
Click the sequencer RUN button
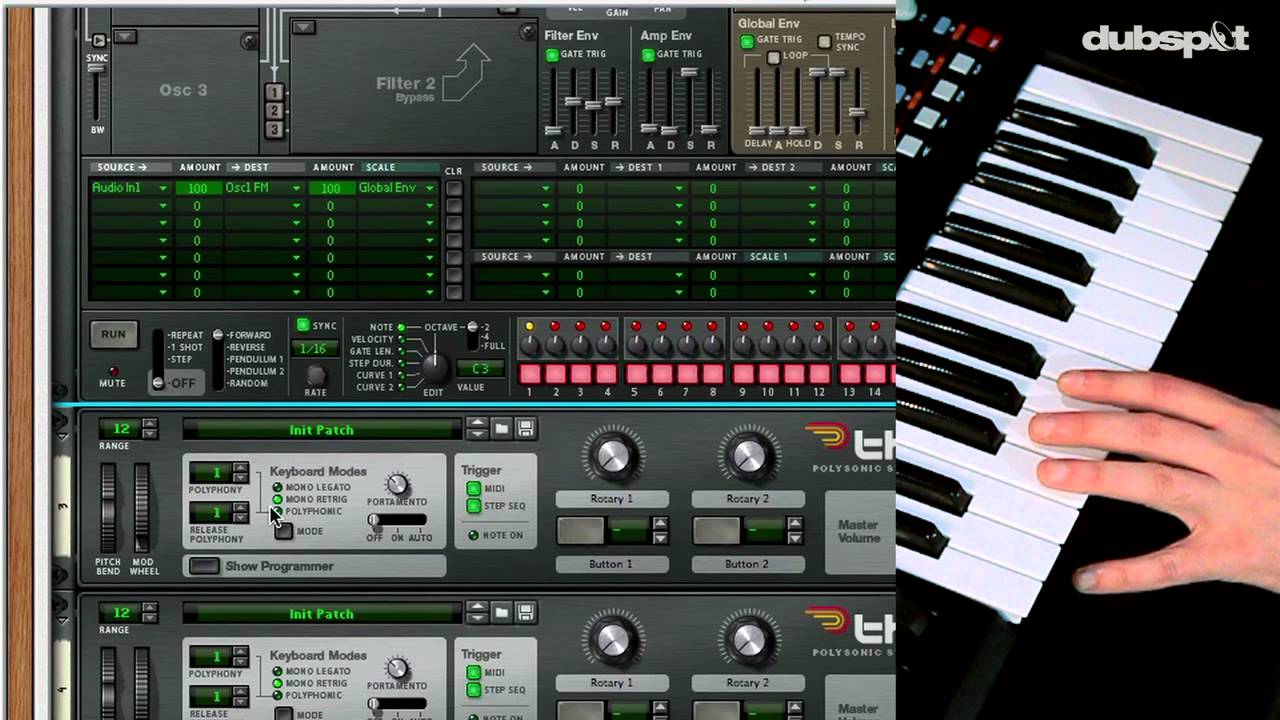[x=113, y=335]
